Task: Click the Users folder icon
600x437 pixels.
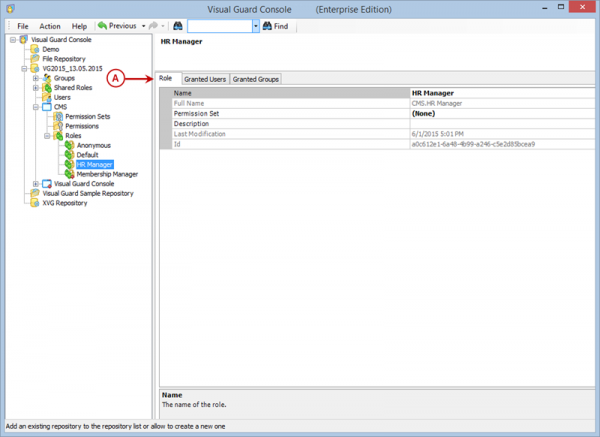Action: pyautogui.click(x=47, y=97)
